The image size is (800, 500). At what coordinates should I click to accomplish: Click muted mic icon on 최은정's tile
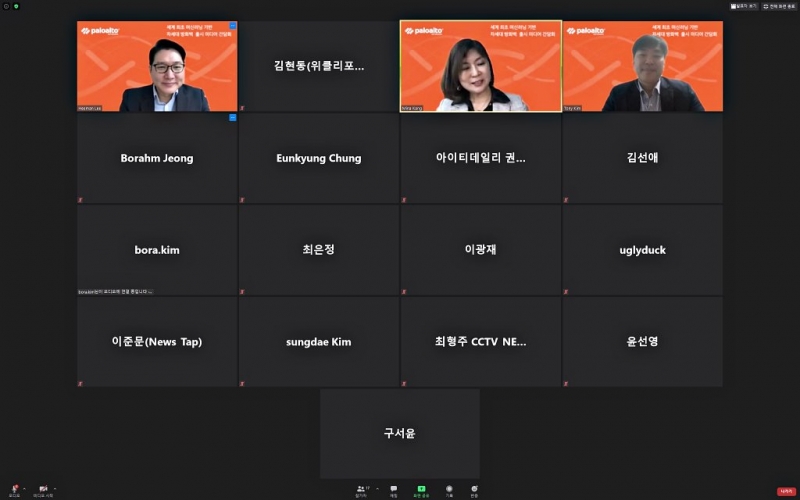(x=242, y=292)
